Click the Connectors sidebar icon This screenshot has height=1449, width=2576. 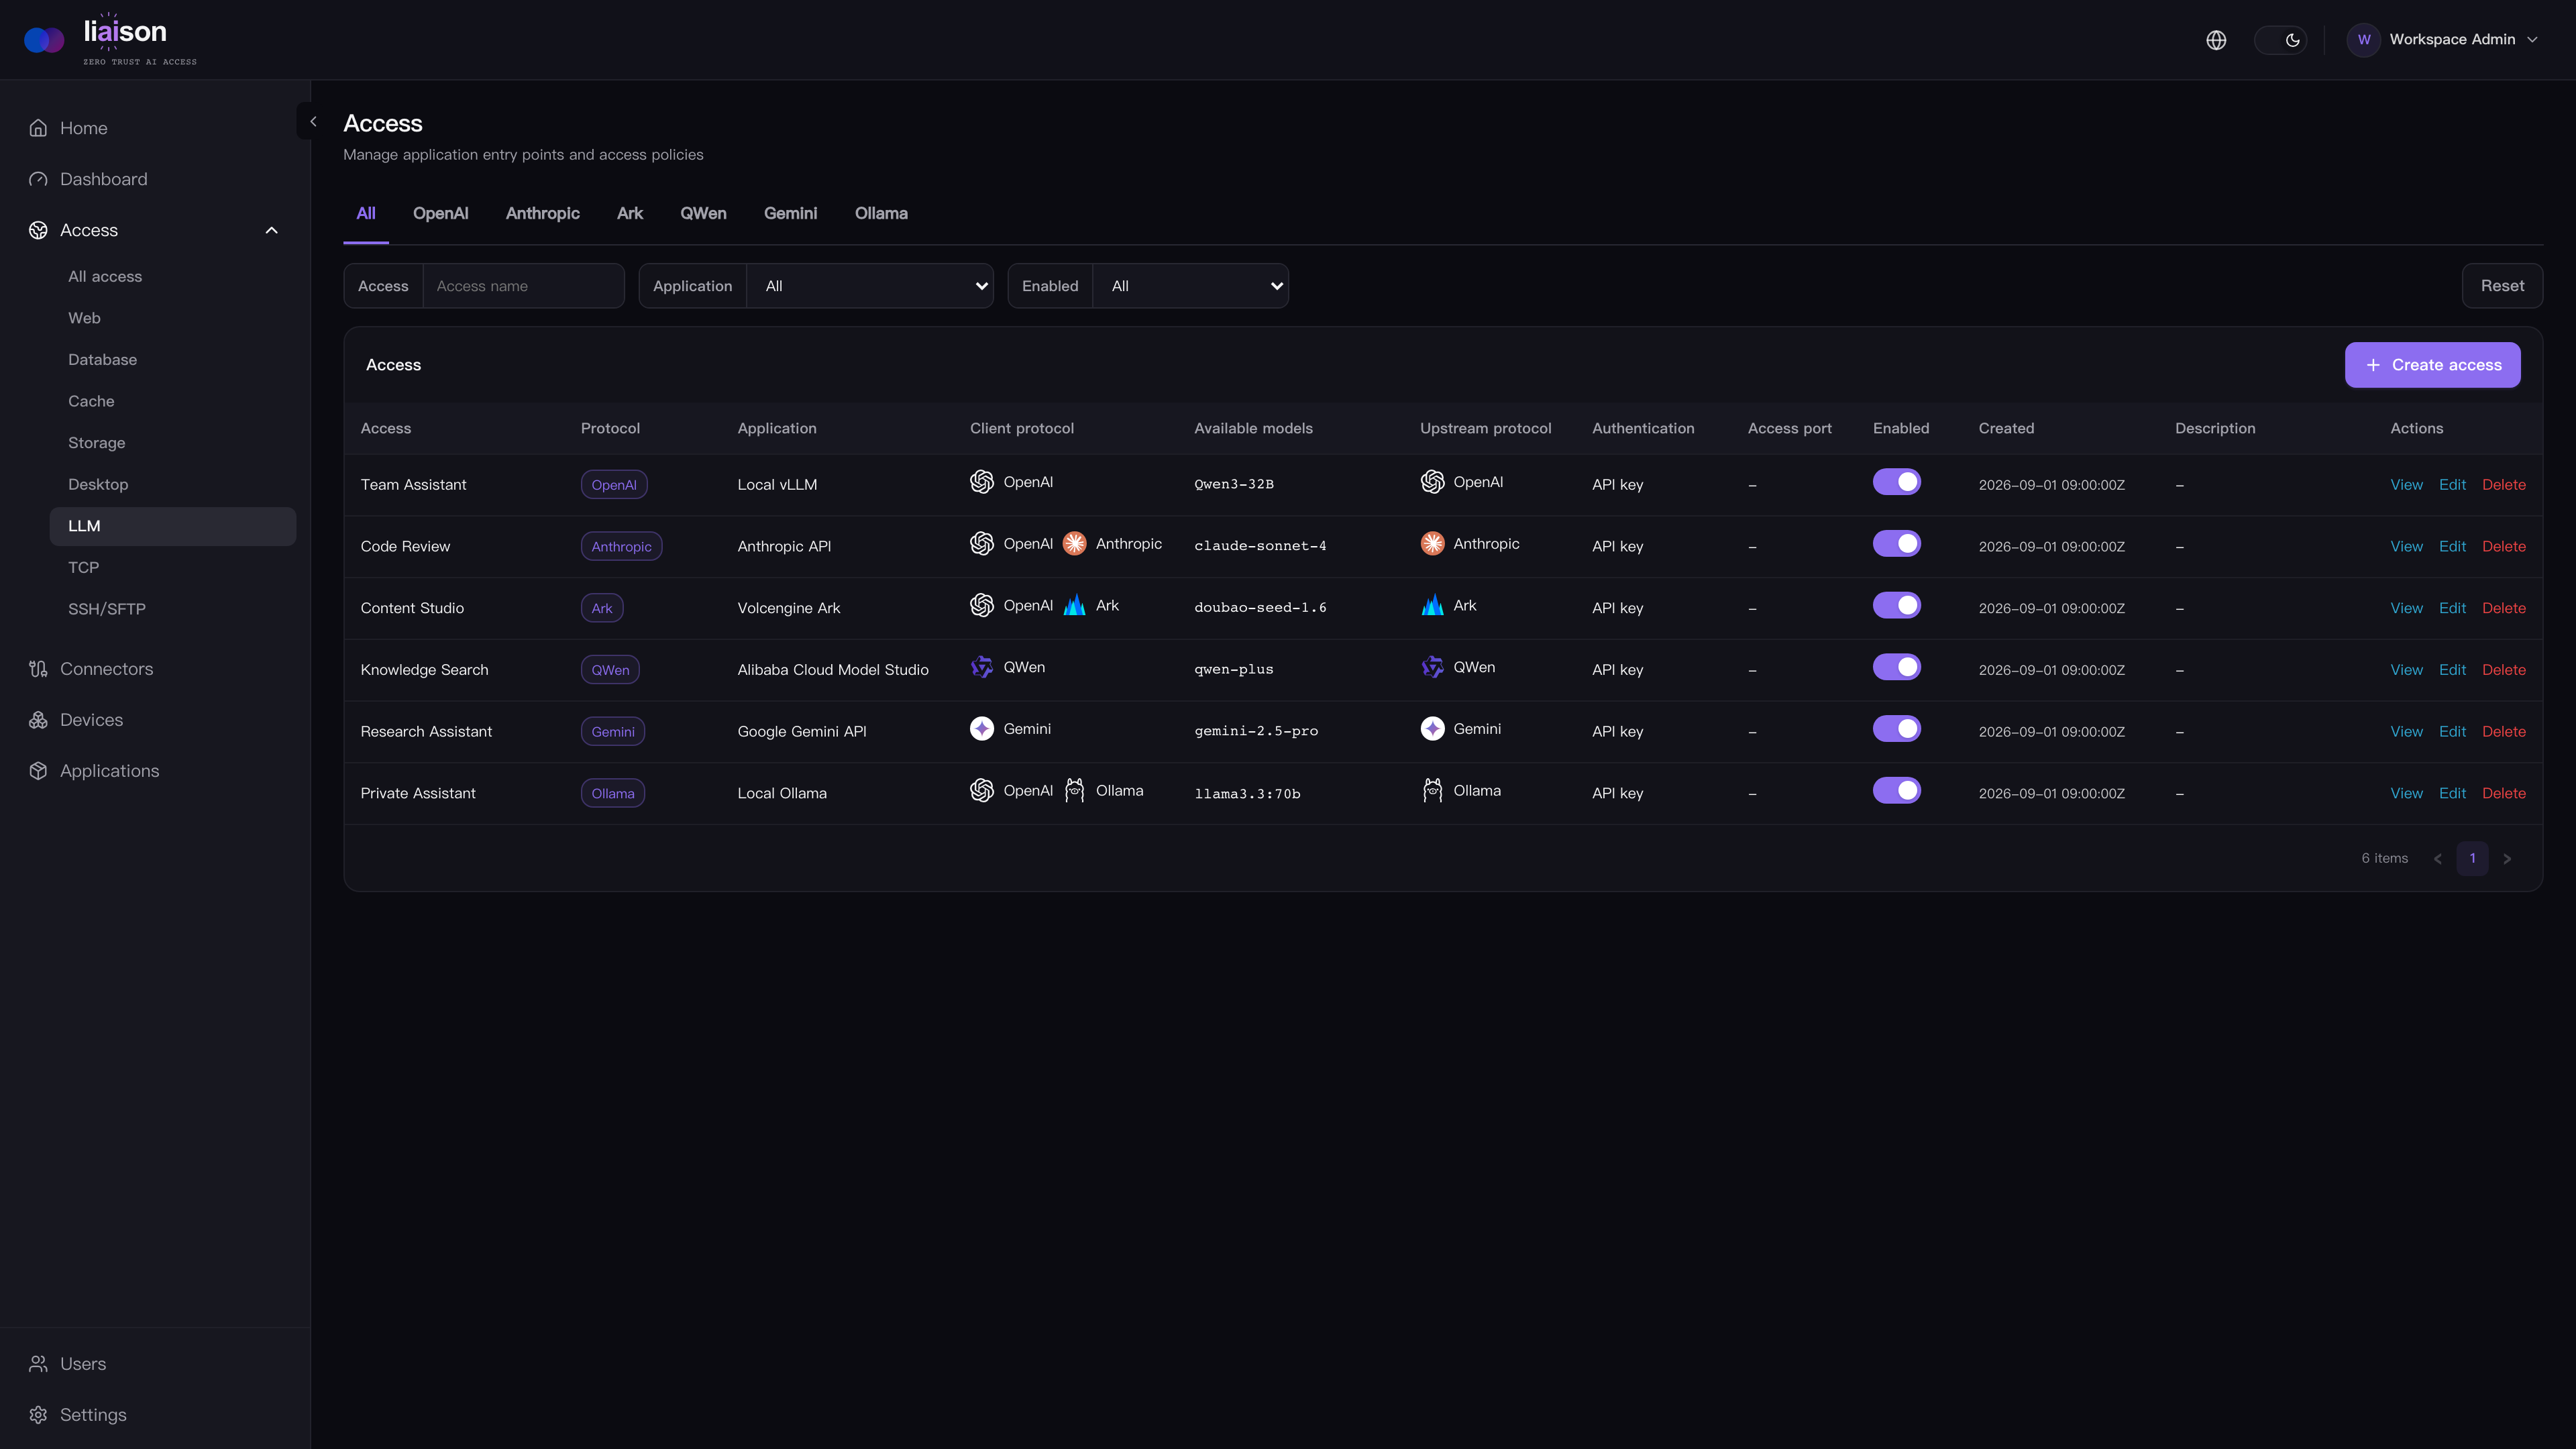pos(38,669)
